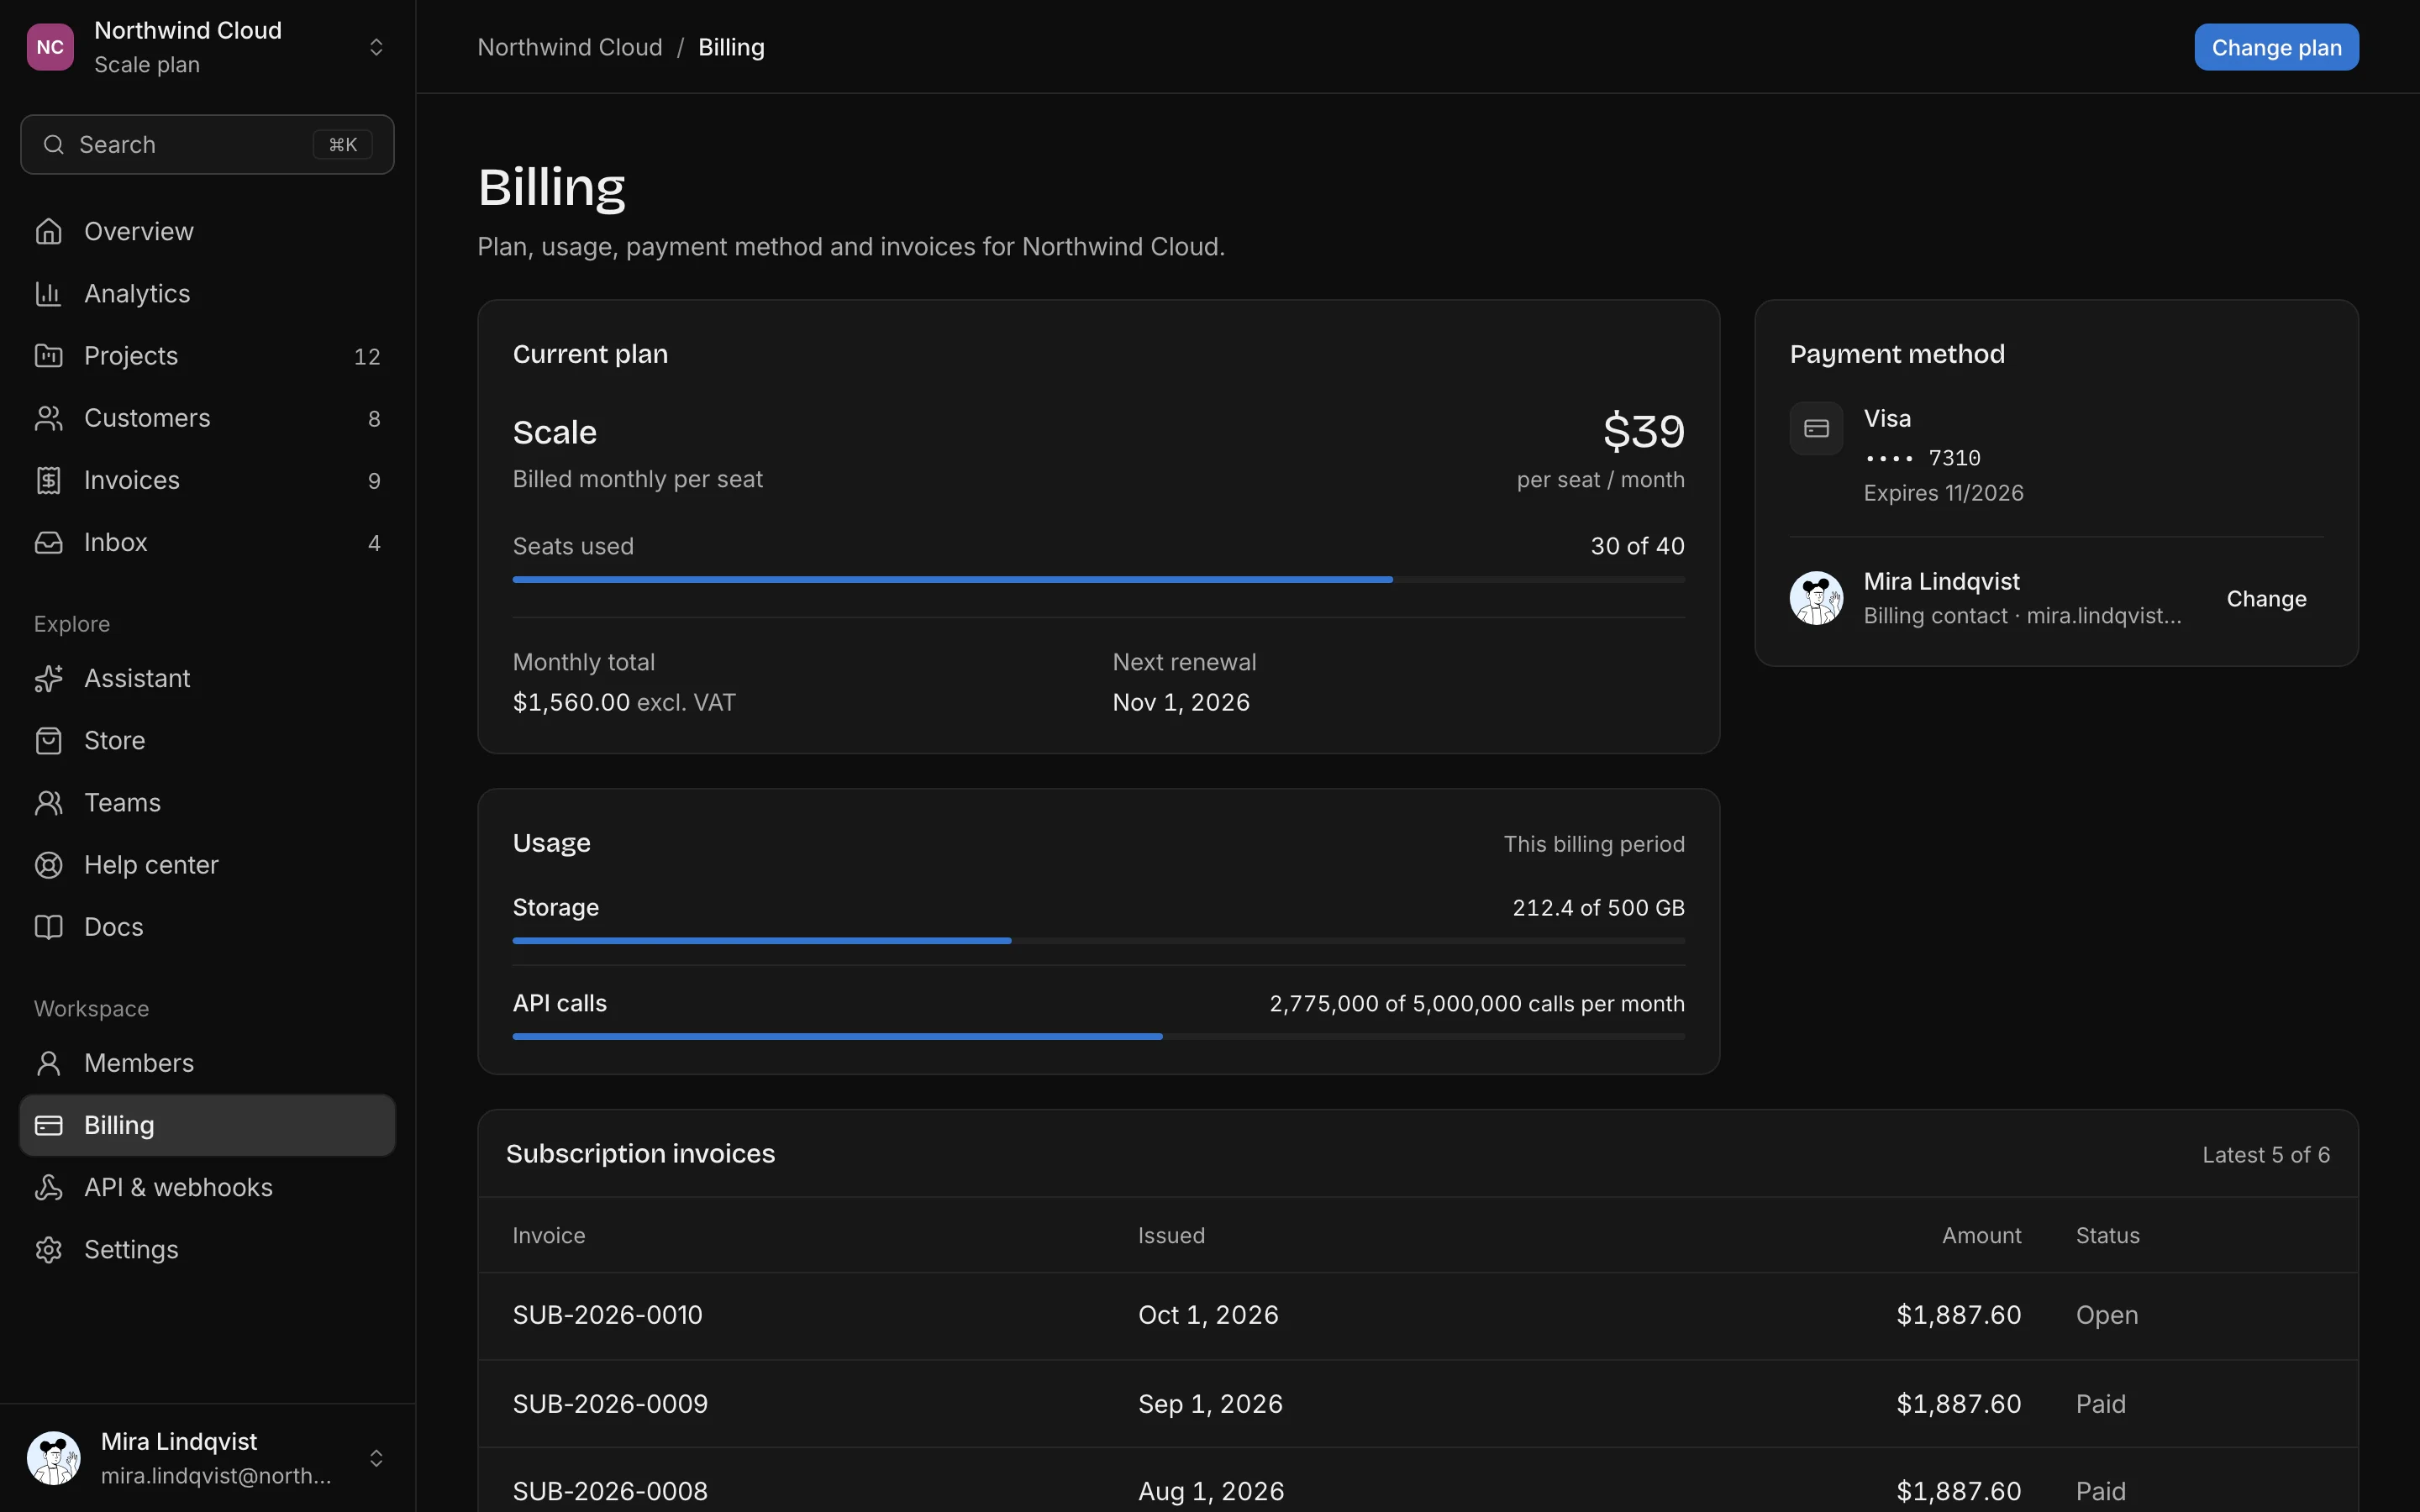Open the Mira Lindqvist account menu chevron
Viewport: 2420px width, 1512px height.
tap(376, 1458)
